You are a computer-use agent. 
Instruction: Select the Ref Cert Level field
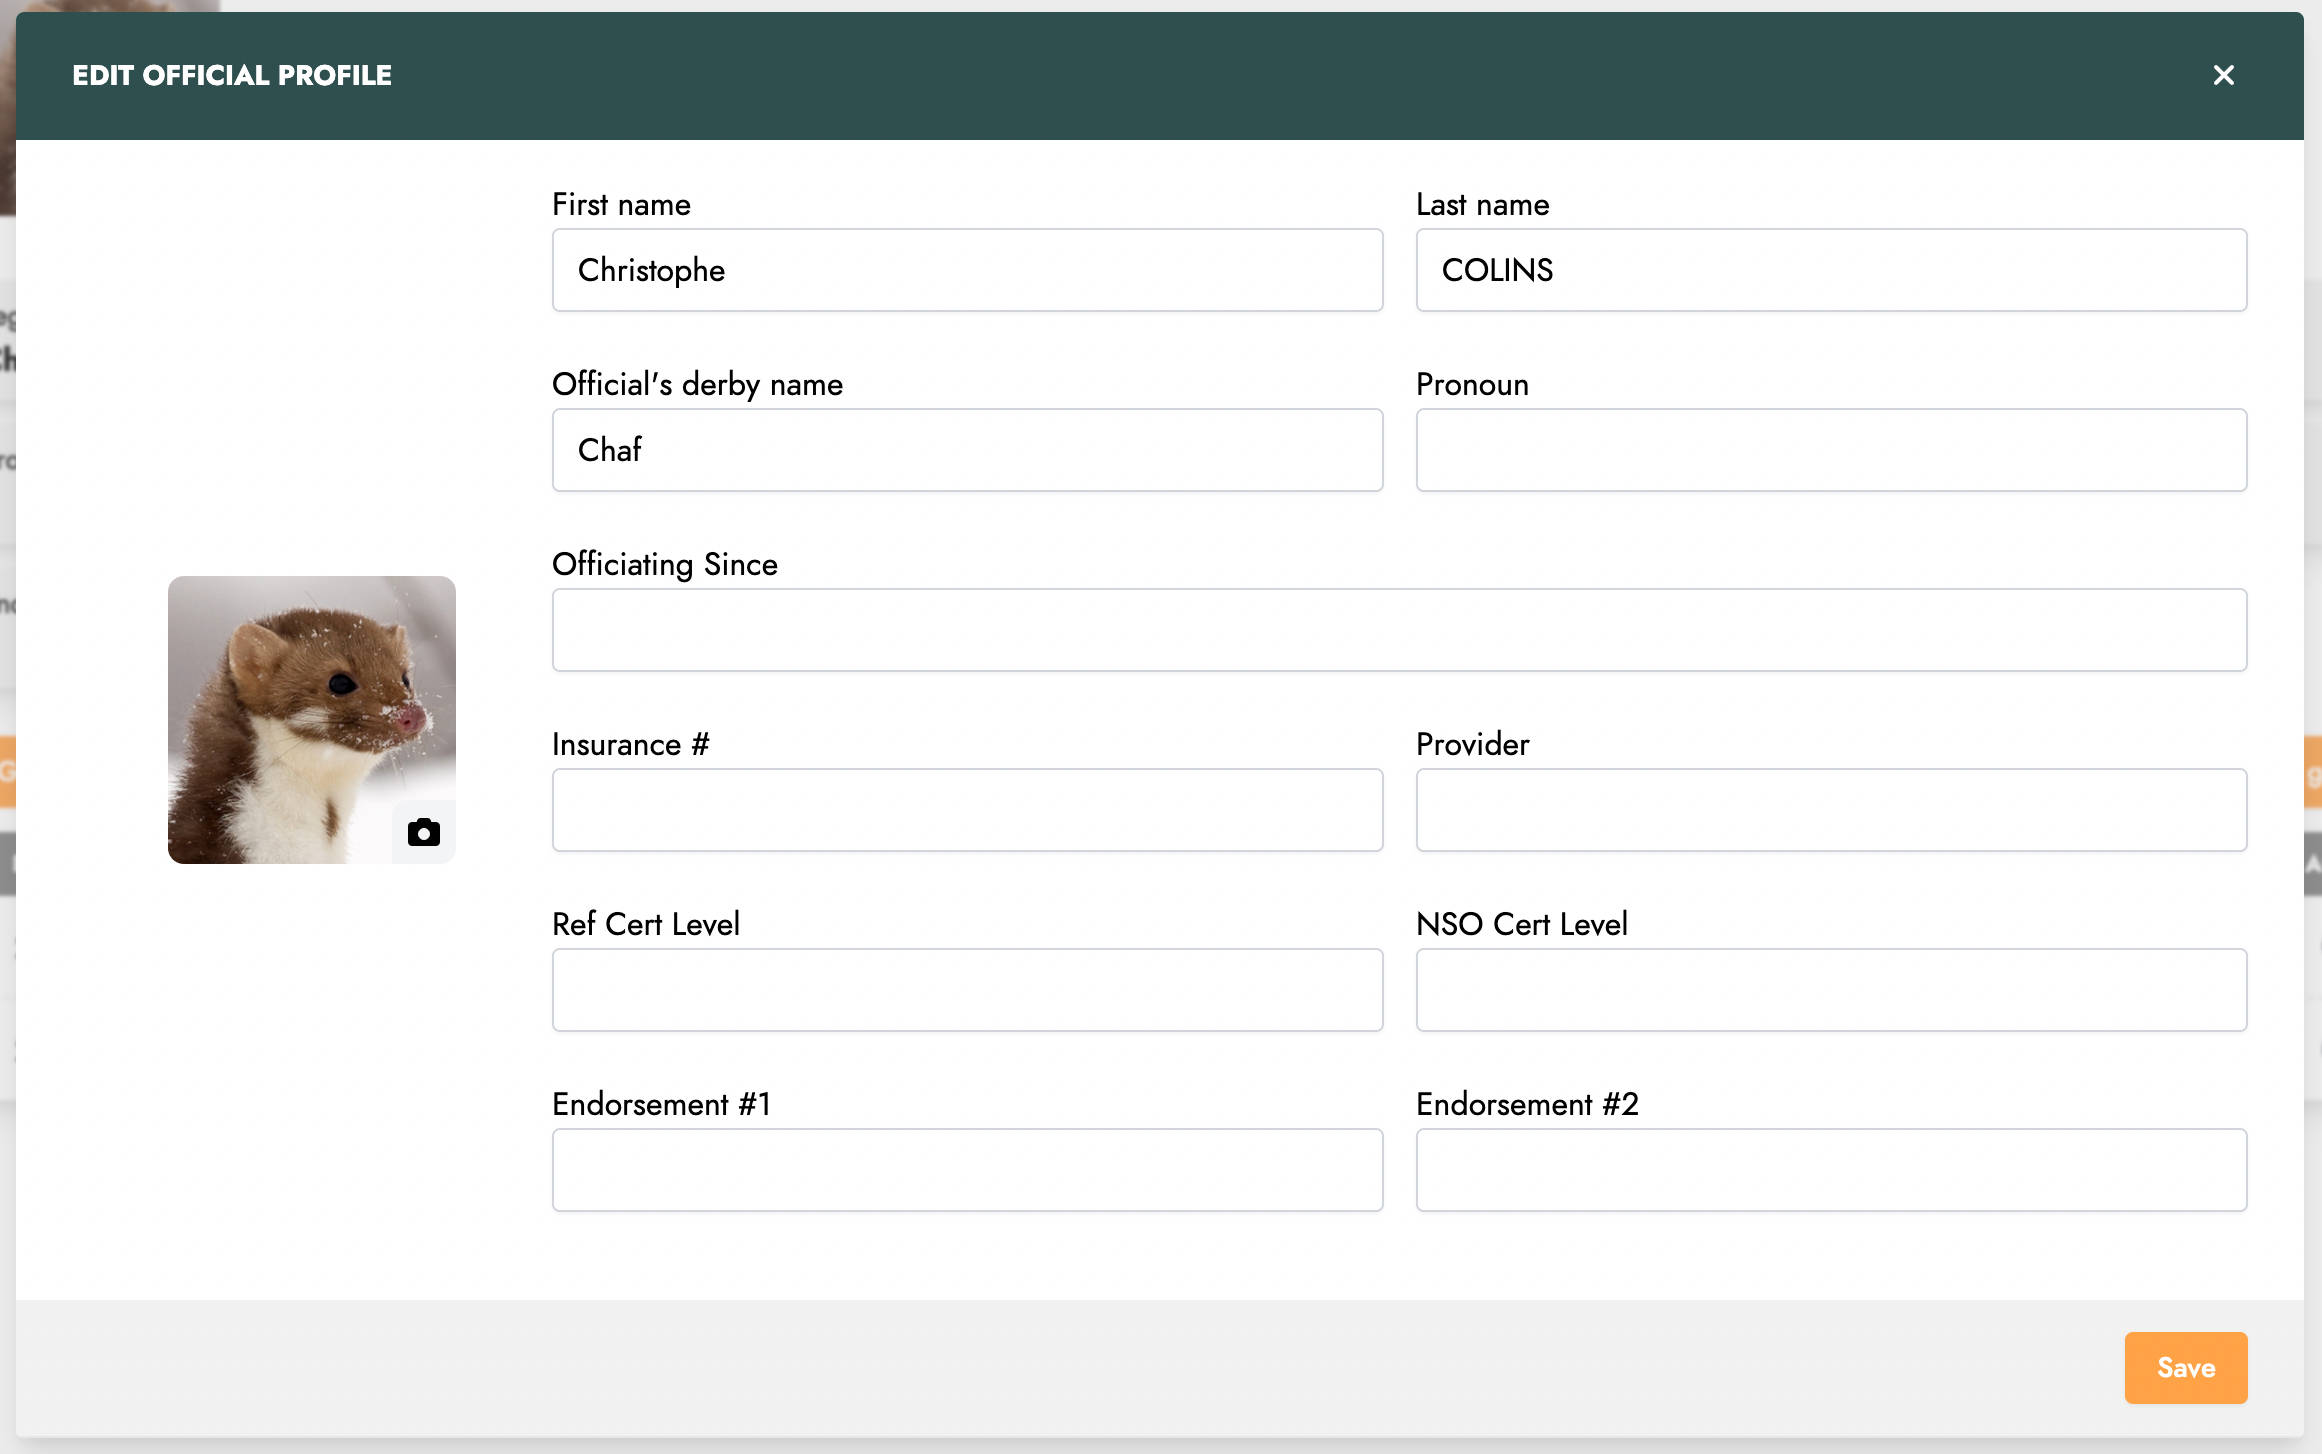pyautogui.click(x=968, y=990)
